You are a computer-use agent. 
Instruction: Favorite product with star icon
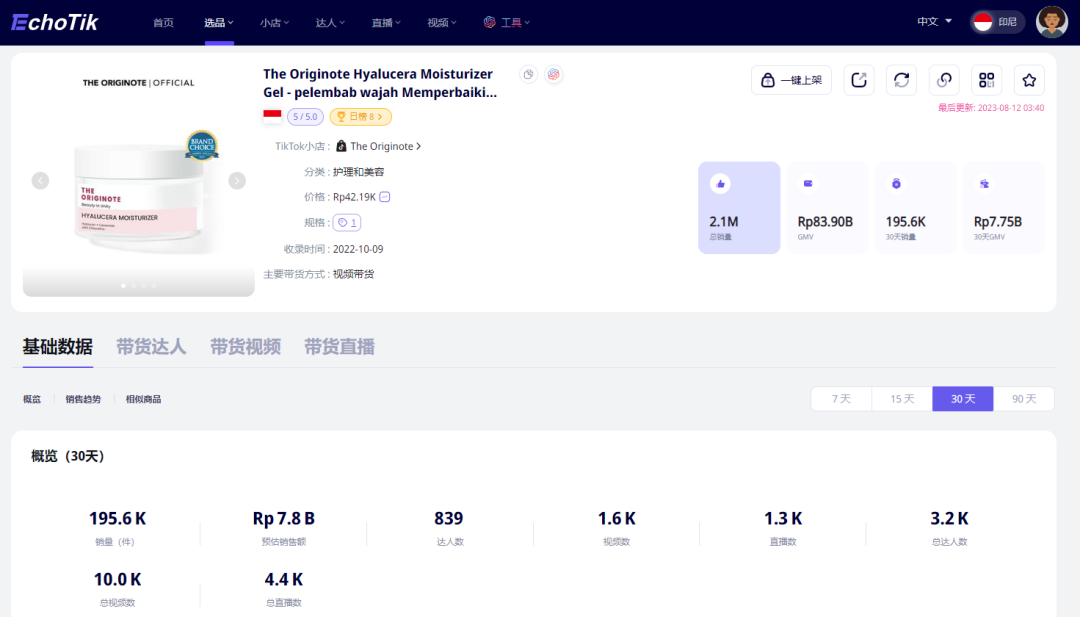(1029, 80)
